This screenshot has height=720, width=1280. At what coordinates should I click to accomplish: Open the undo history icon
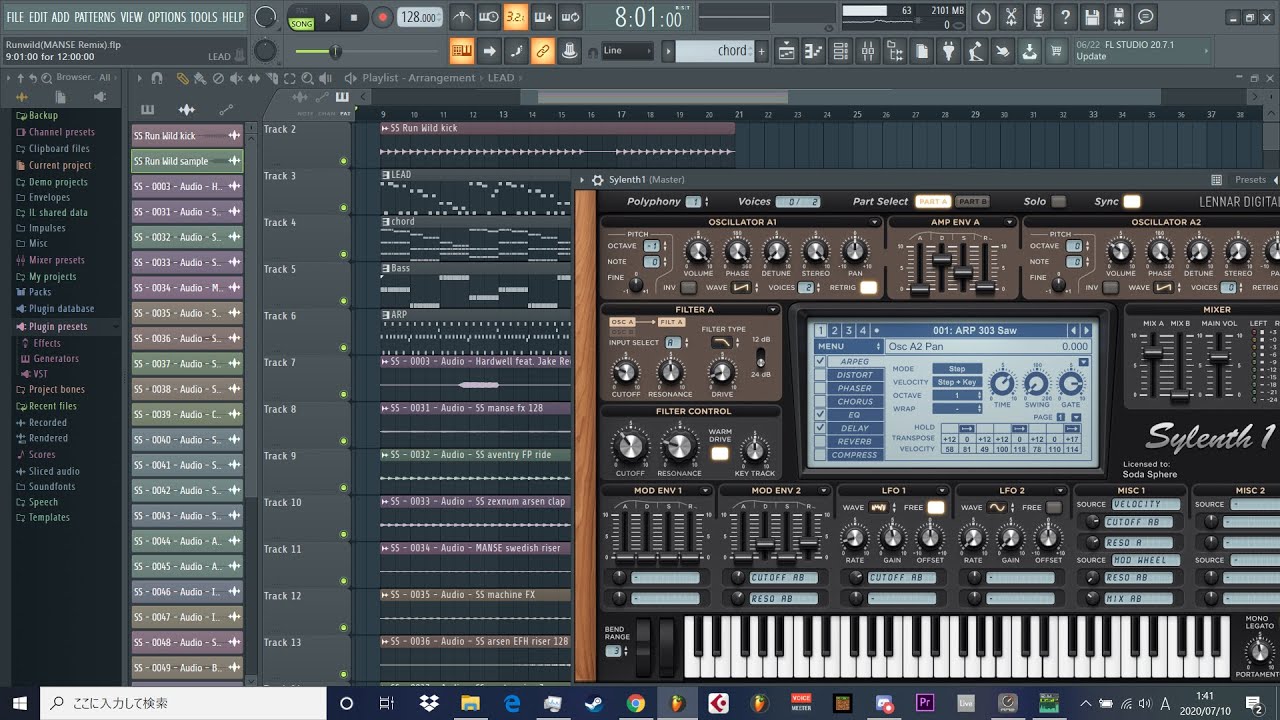click(x=984, y=17)
